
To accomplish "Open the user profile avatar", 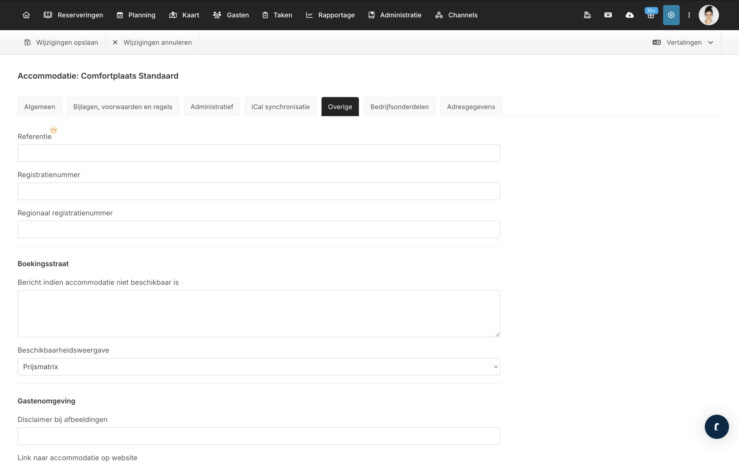I will tap(708, 15).
